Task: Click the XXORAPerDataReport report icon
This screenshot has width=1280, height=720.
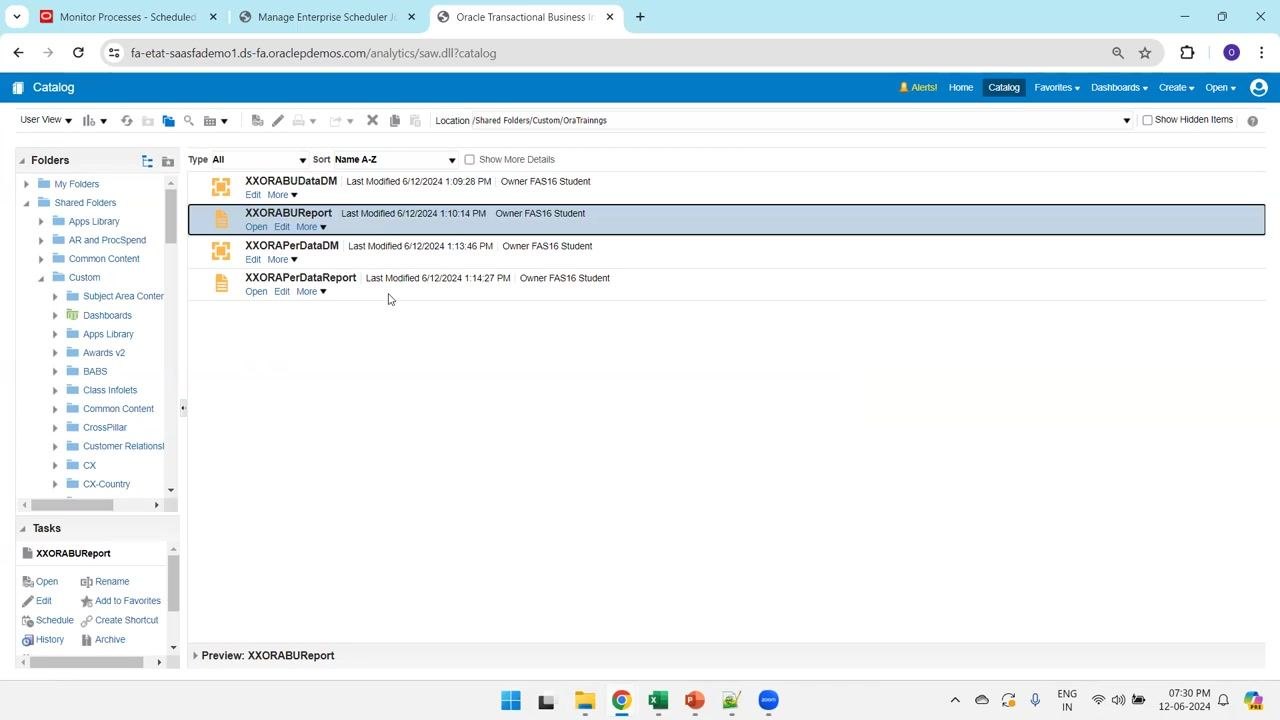Action: click(x=222, y=284)
